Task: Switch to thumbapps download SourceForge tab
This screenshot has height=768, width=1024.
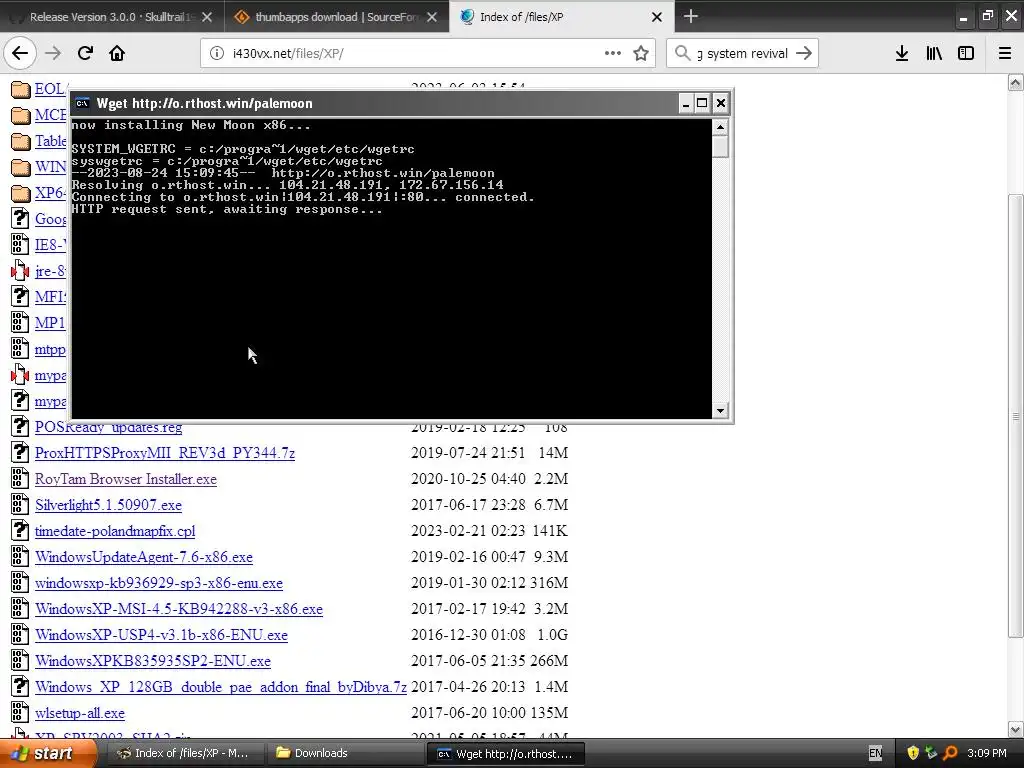Action: pyautogui.click(x=337, y=17)
